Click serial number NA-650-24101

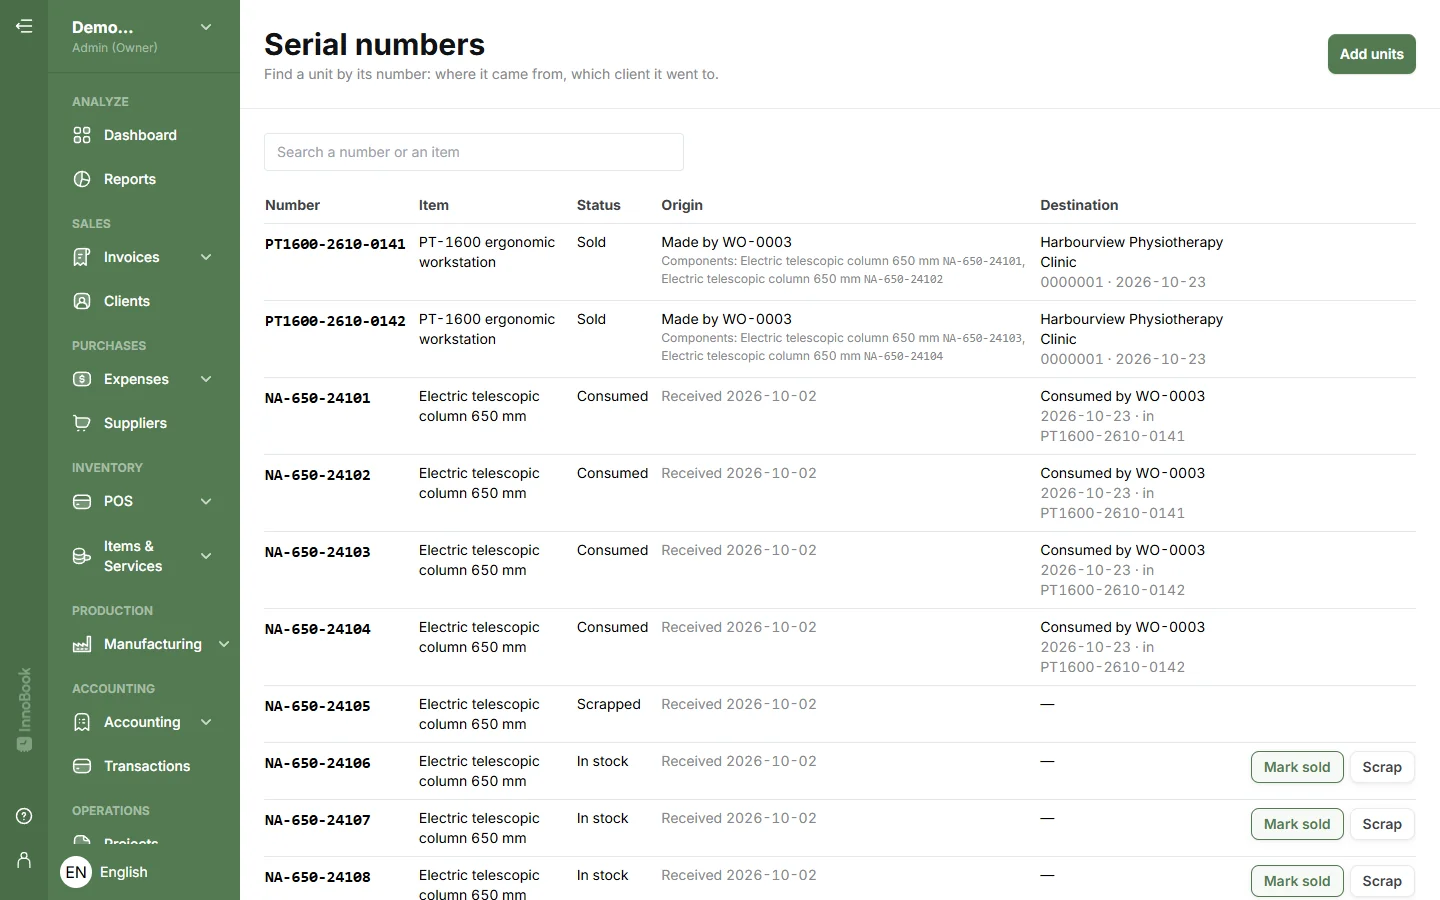[318, 398]
